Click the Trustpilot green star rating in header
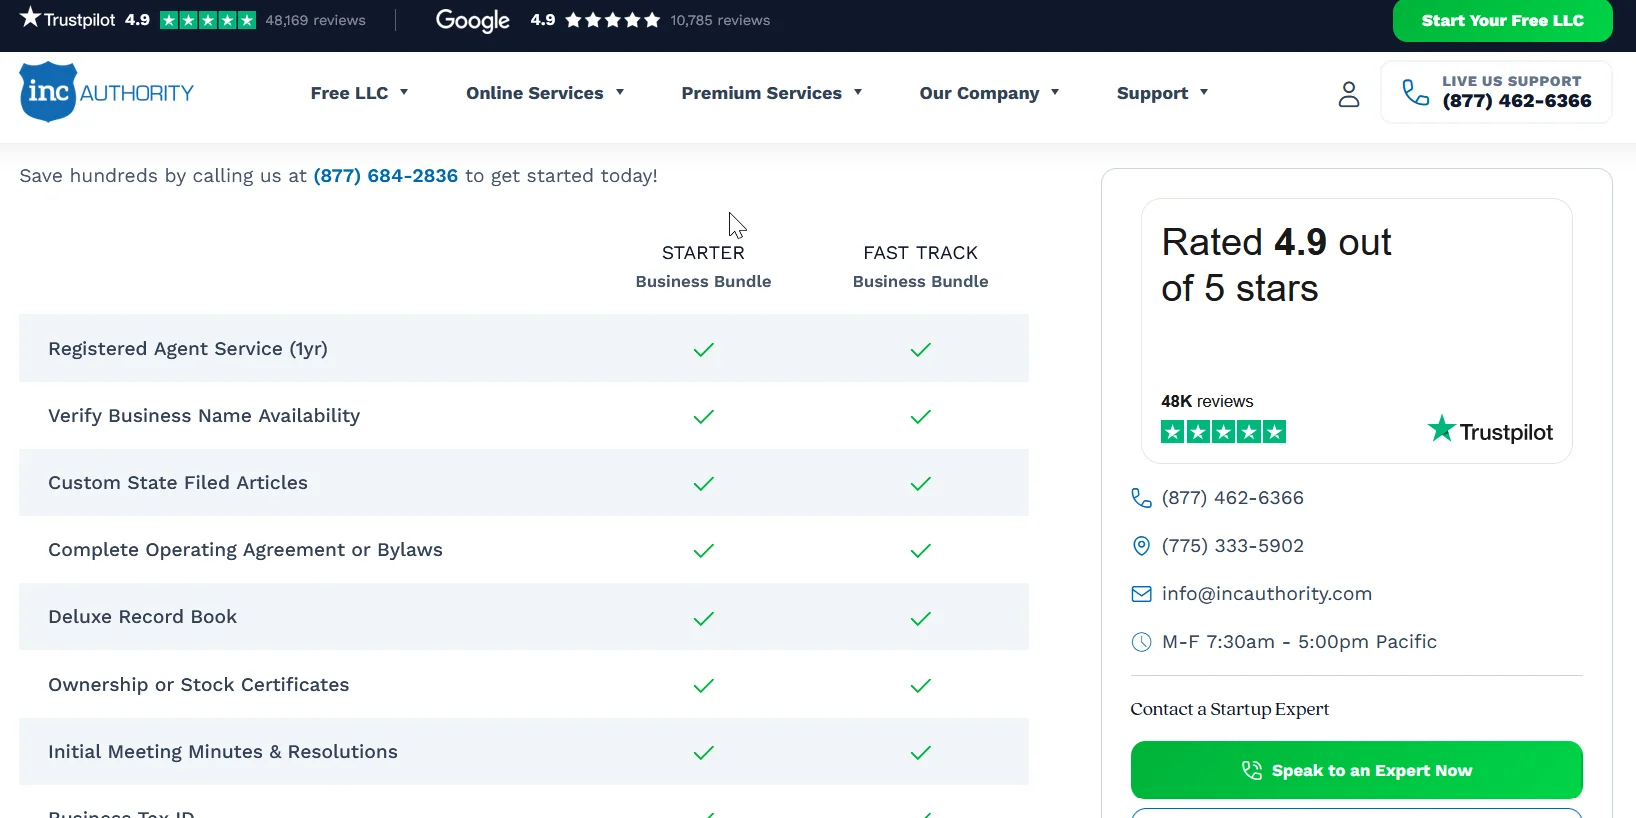 click(207, 20)
